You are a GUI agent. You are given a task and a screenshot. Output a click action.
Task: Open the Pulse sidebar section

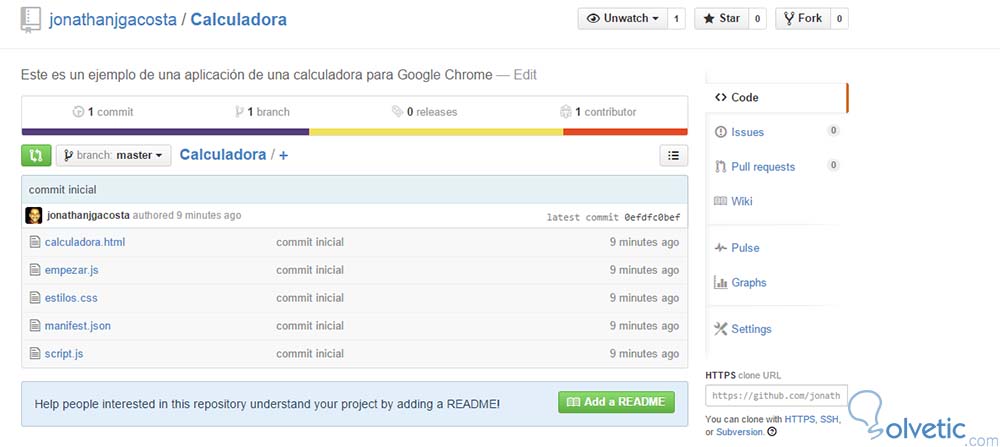[x=745, y=248]
